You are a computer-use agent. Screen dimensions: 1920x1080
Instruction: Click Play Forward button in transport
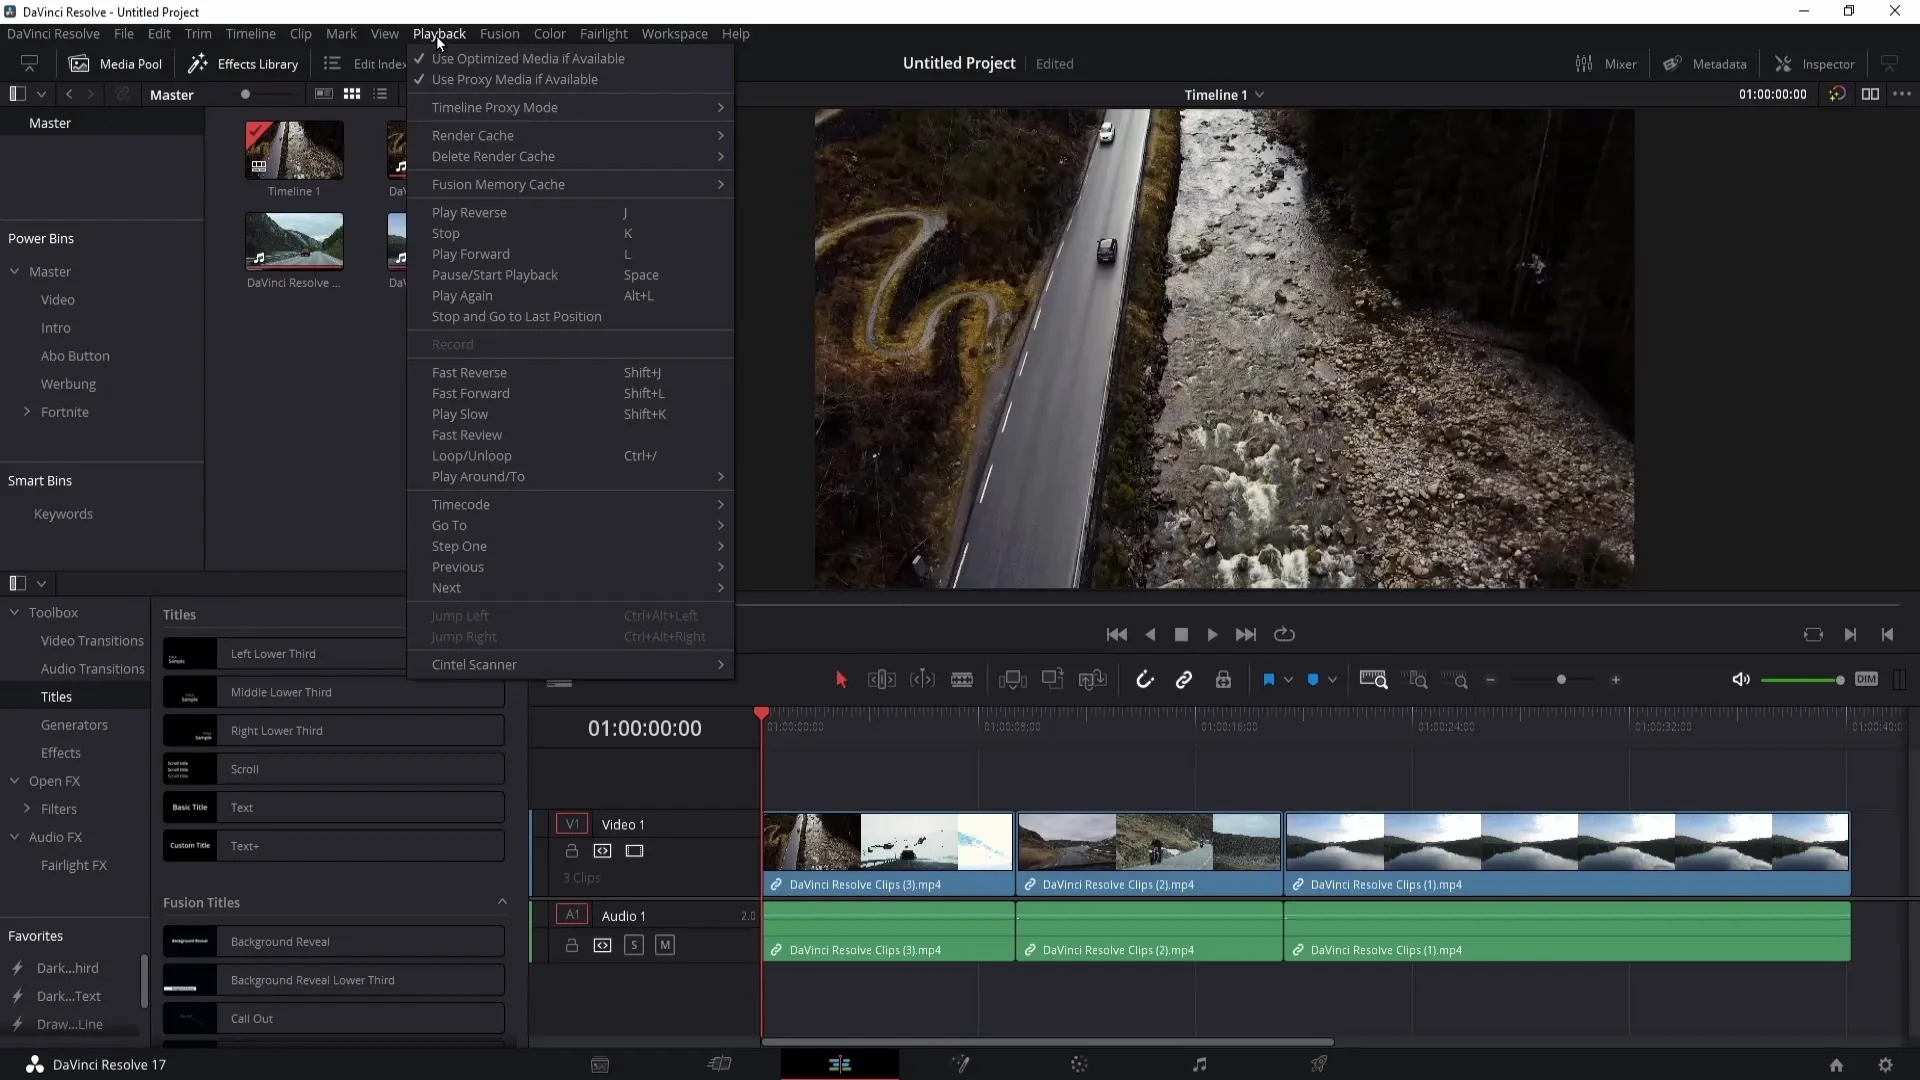click(1212, 633)
